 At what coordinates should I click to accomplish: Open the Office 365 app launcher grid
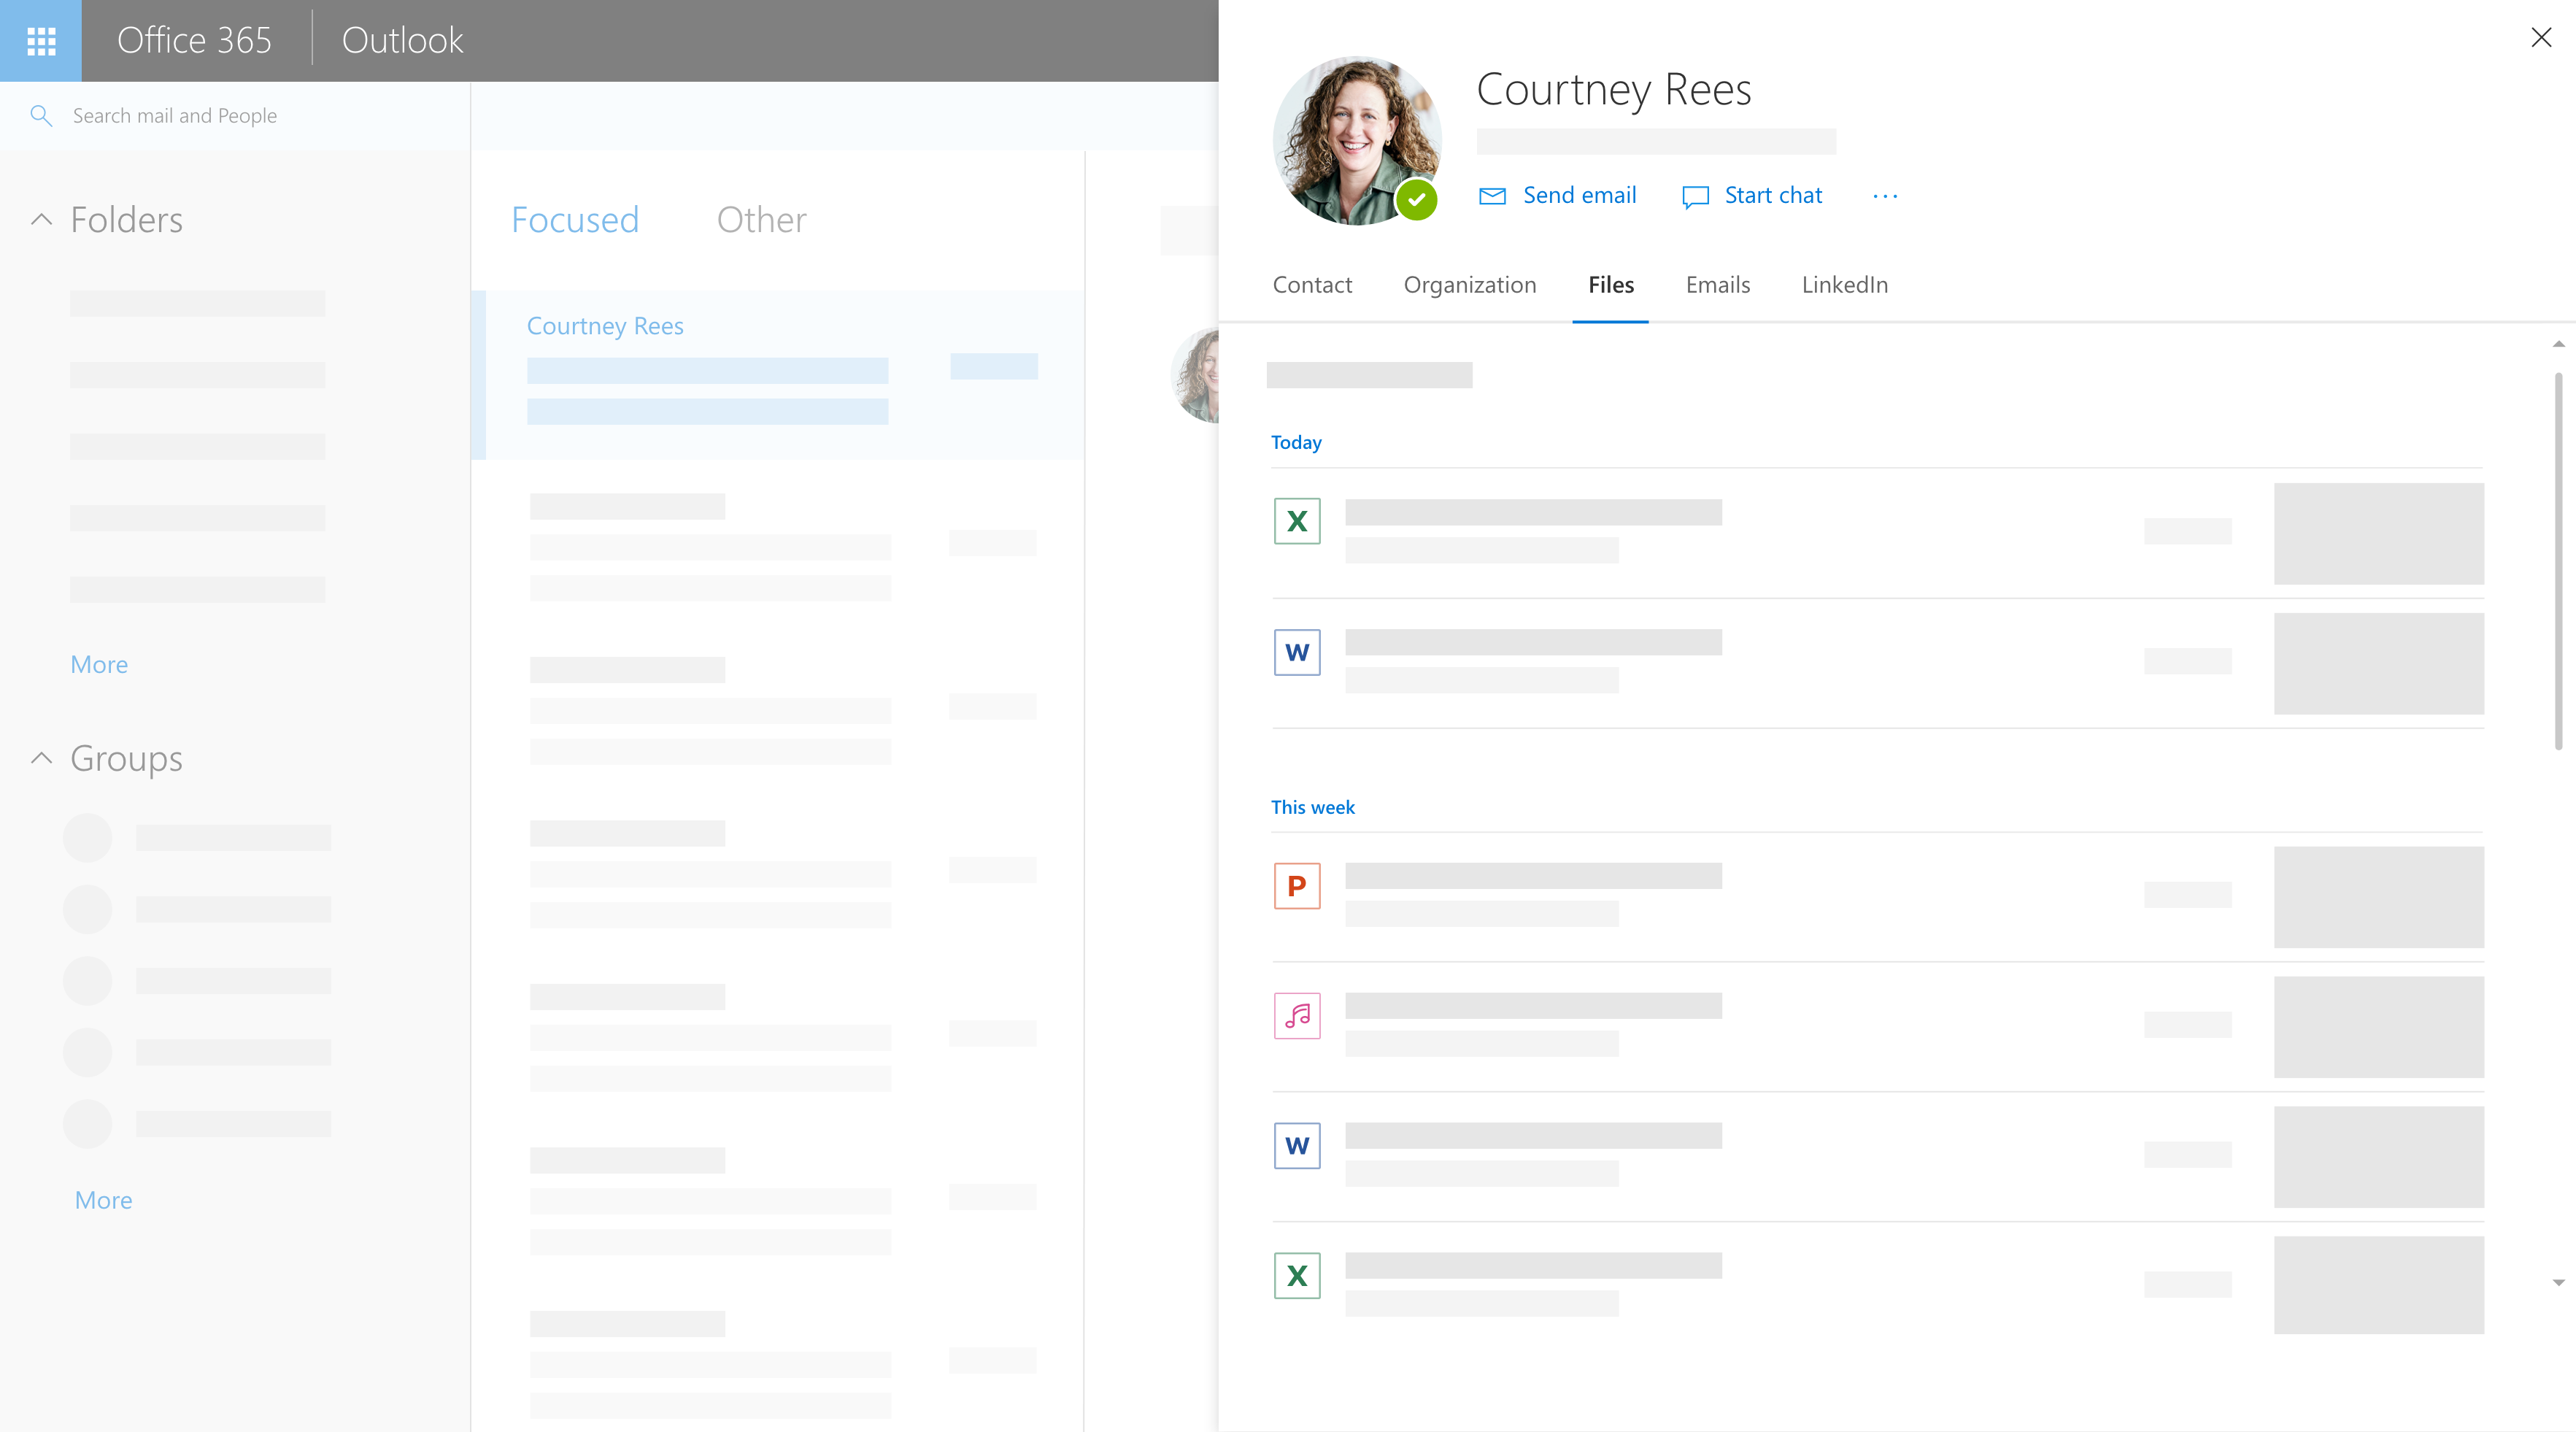point(41,41)
